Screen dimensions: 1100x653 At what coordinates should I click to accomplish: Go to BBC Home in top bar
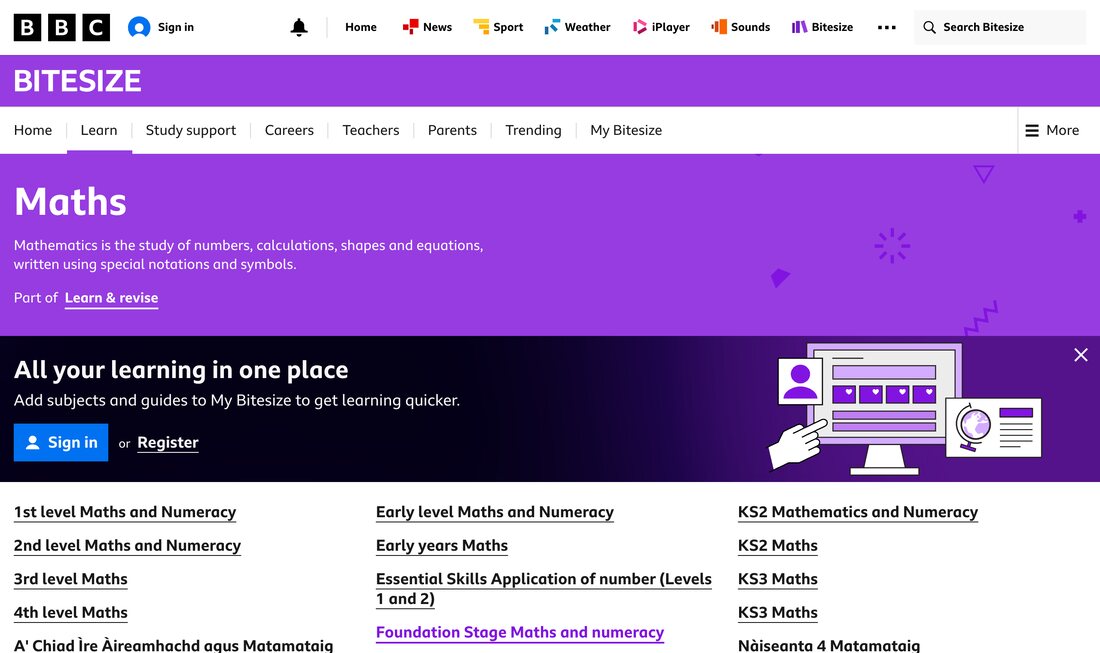(361, 27)
